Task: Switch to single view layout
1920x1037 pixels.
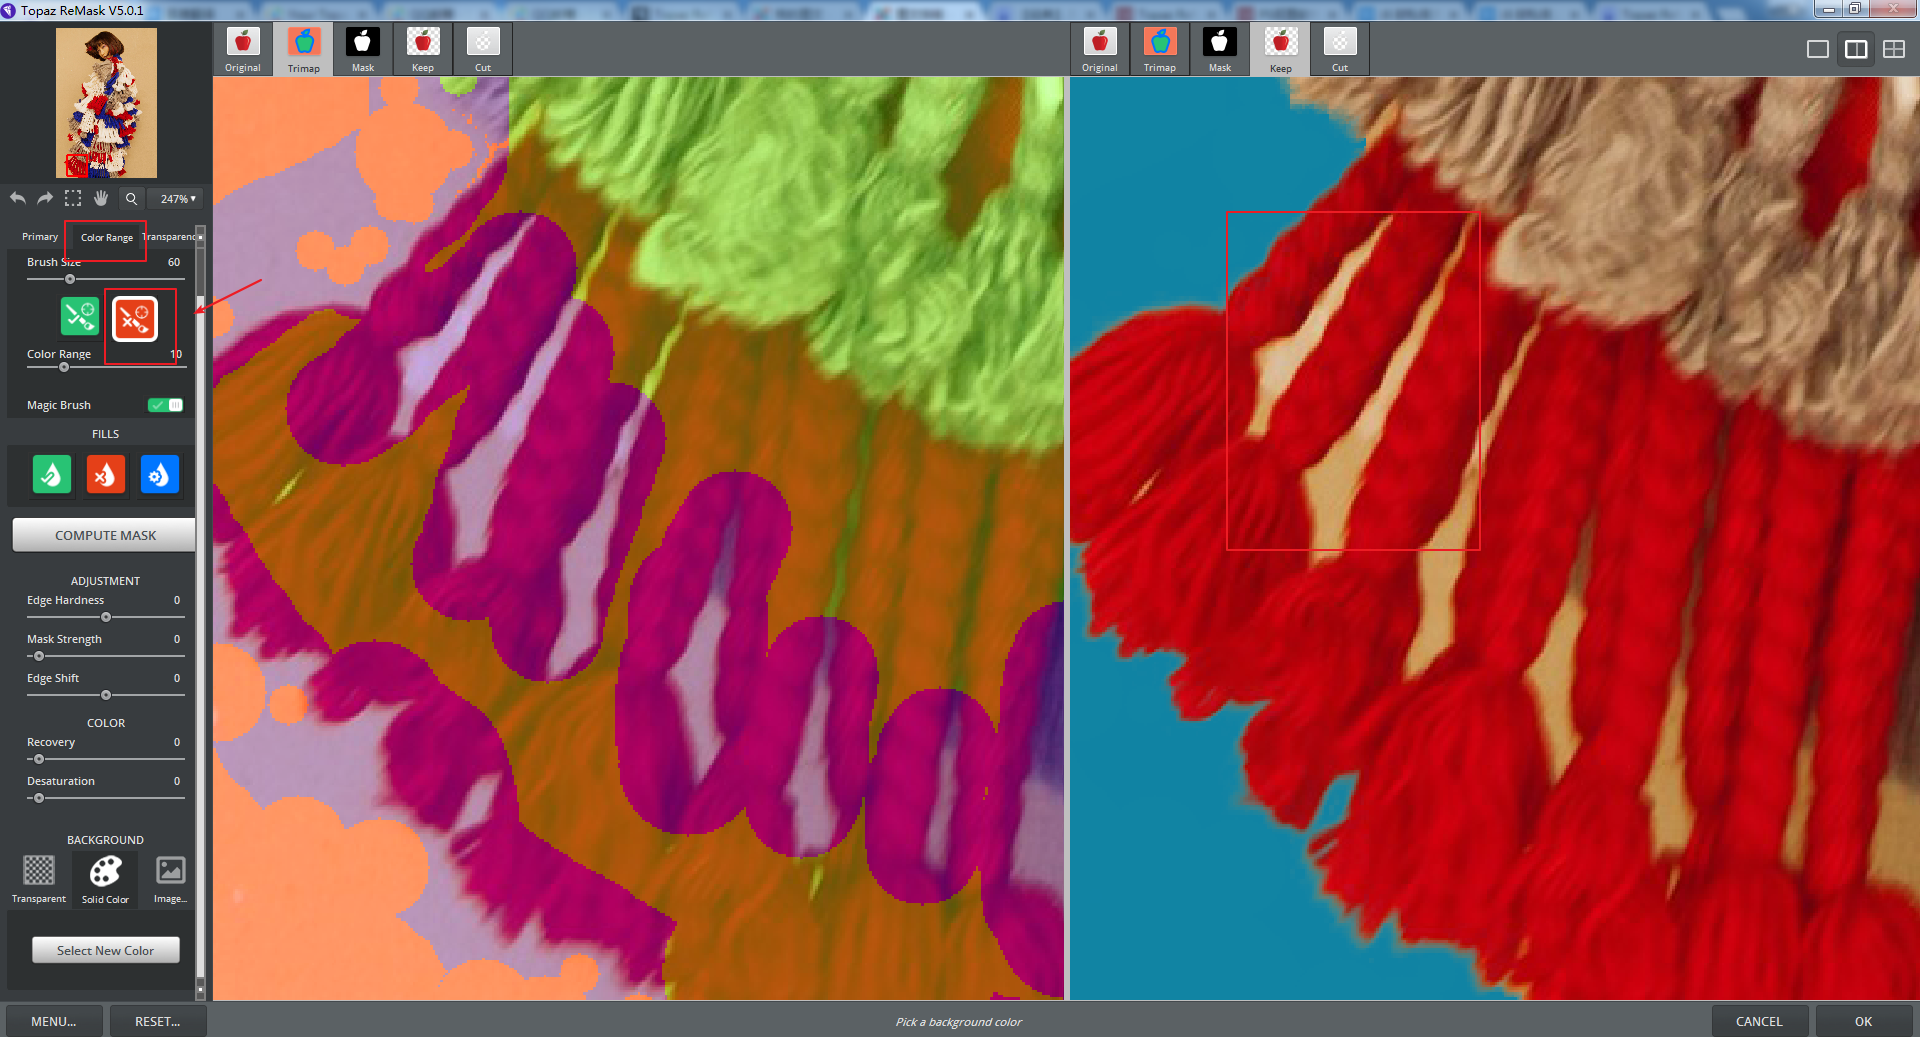Action: [x=1818, y=49]
